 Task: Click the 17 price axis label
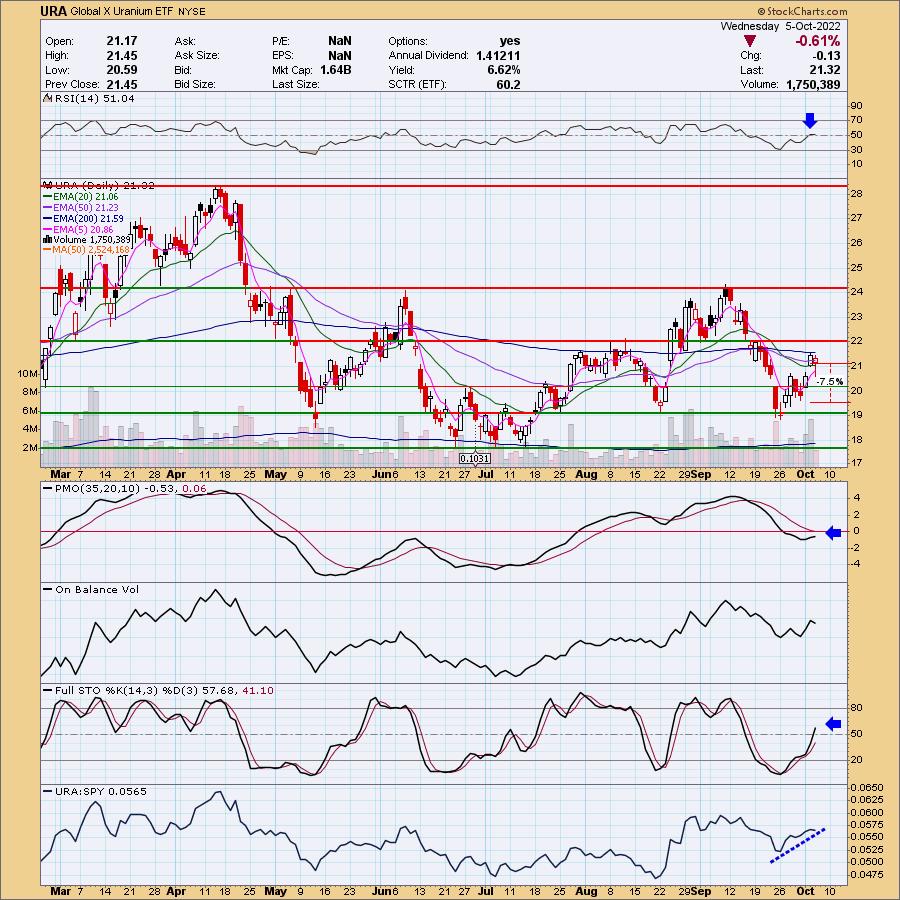[x=856, y=463]
